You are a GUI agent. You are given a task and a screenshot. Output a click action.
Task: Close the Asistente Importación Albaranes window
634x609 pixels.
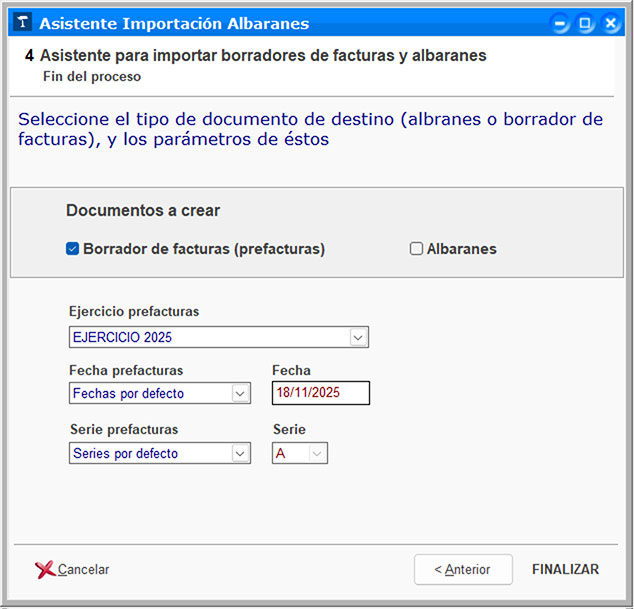coord(610,24)
